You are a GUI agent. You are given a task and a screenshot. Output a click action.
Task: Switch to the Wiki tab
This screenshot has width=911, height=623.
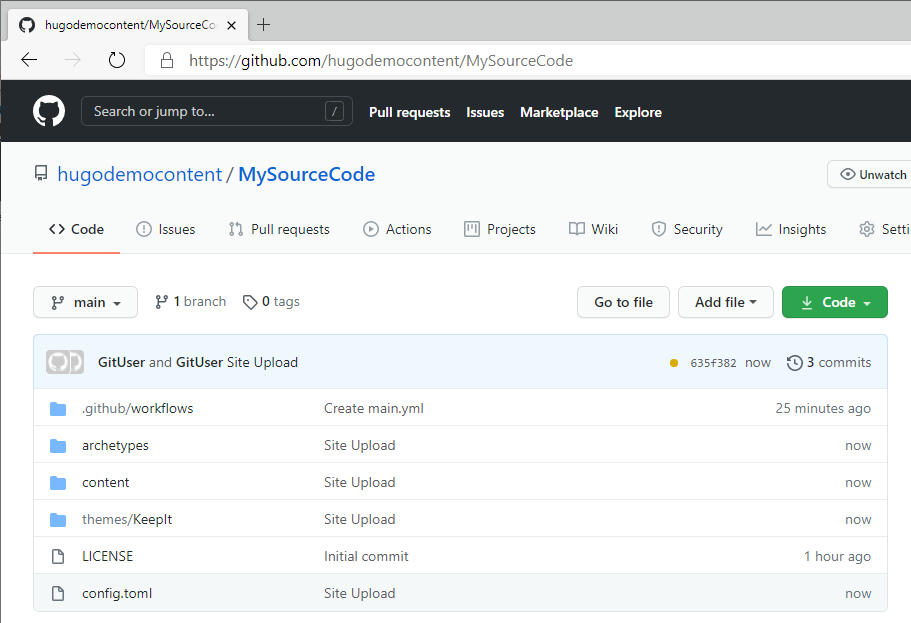pyautogui.click(x=594, y=229)
